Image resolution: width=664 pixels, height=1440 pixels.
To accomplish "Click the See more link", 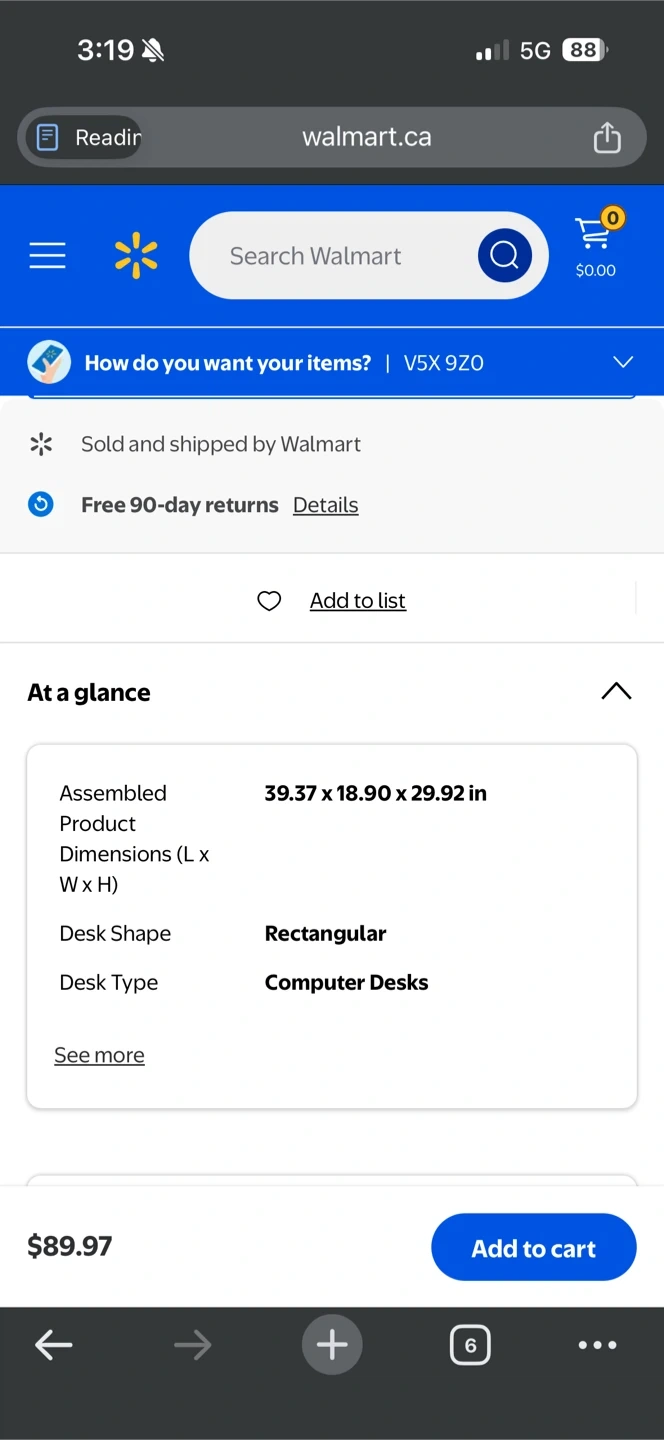I will click(x=99, y=1055).
